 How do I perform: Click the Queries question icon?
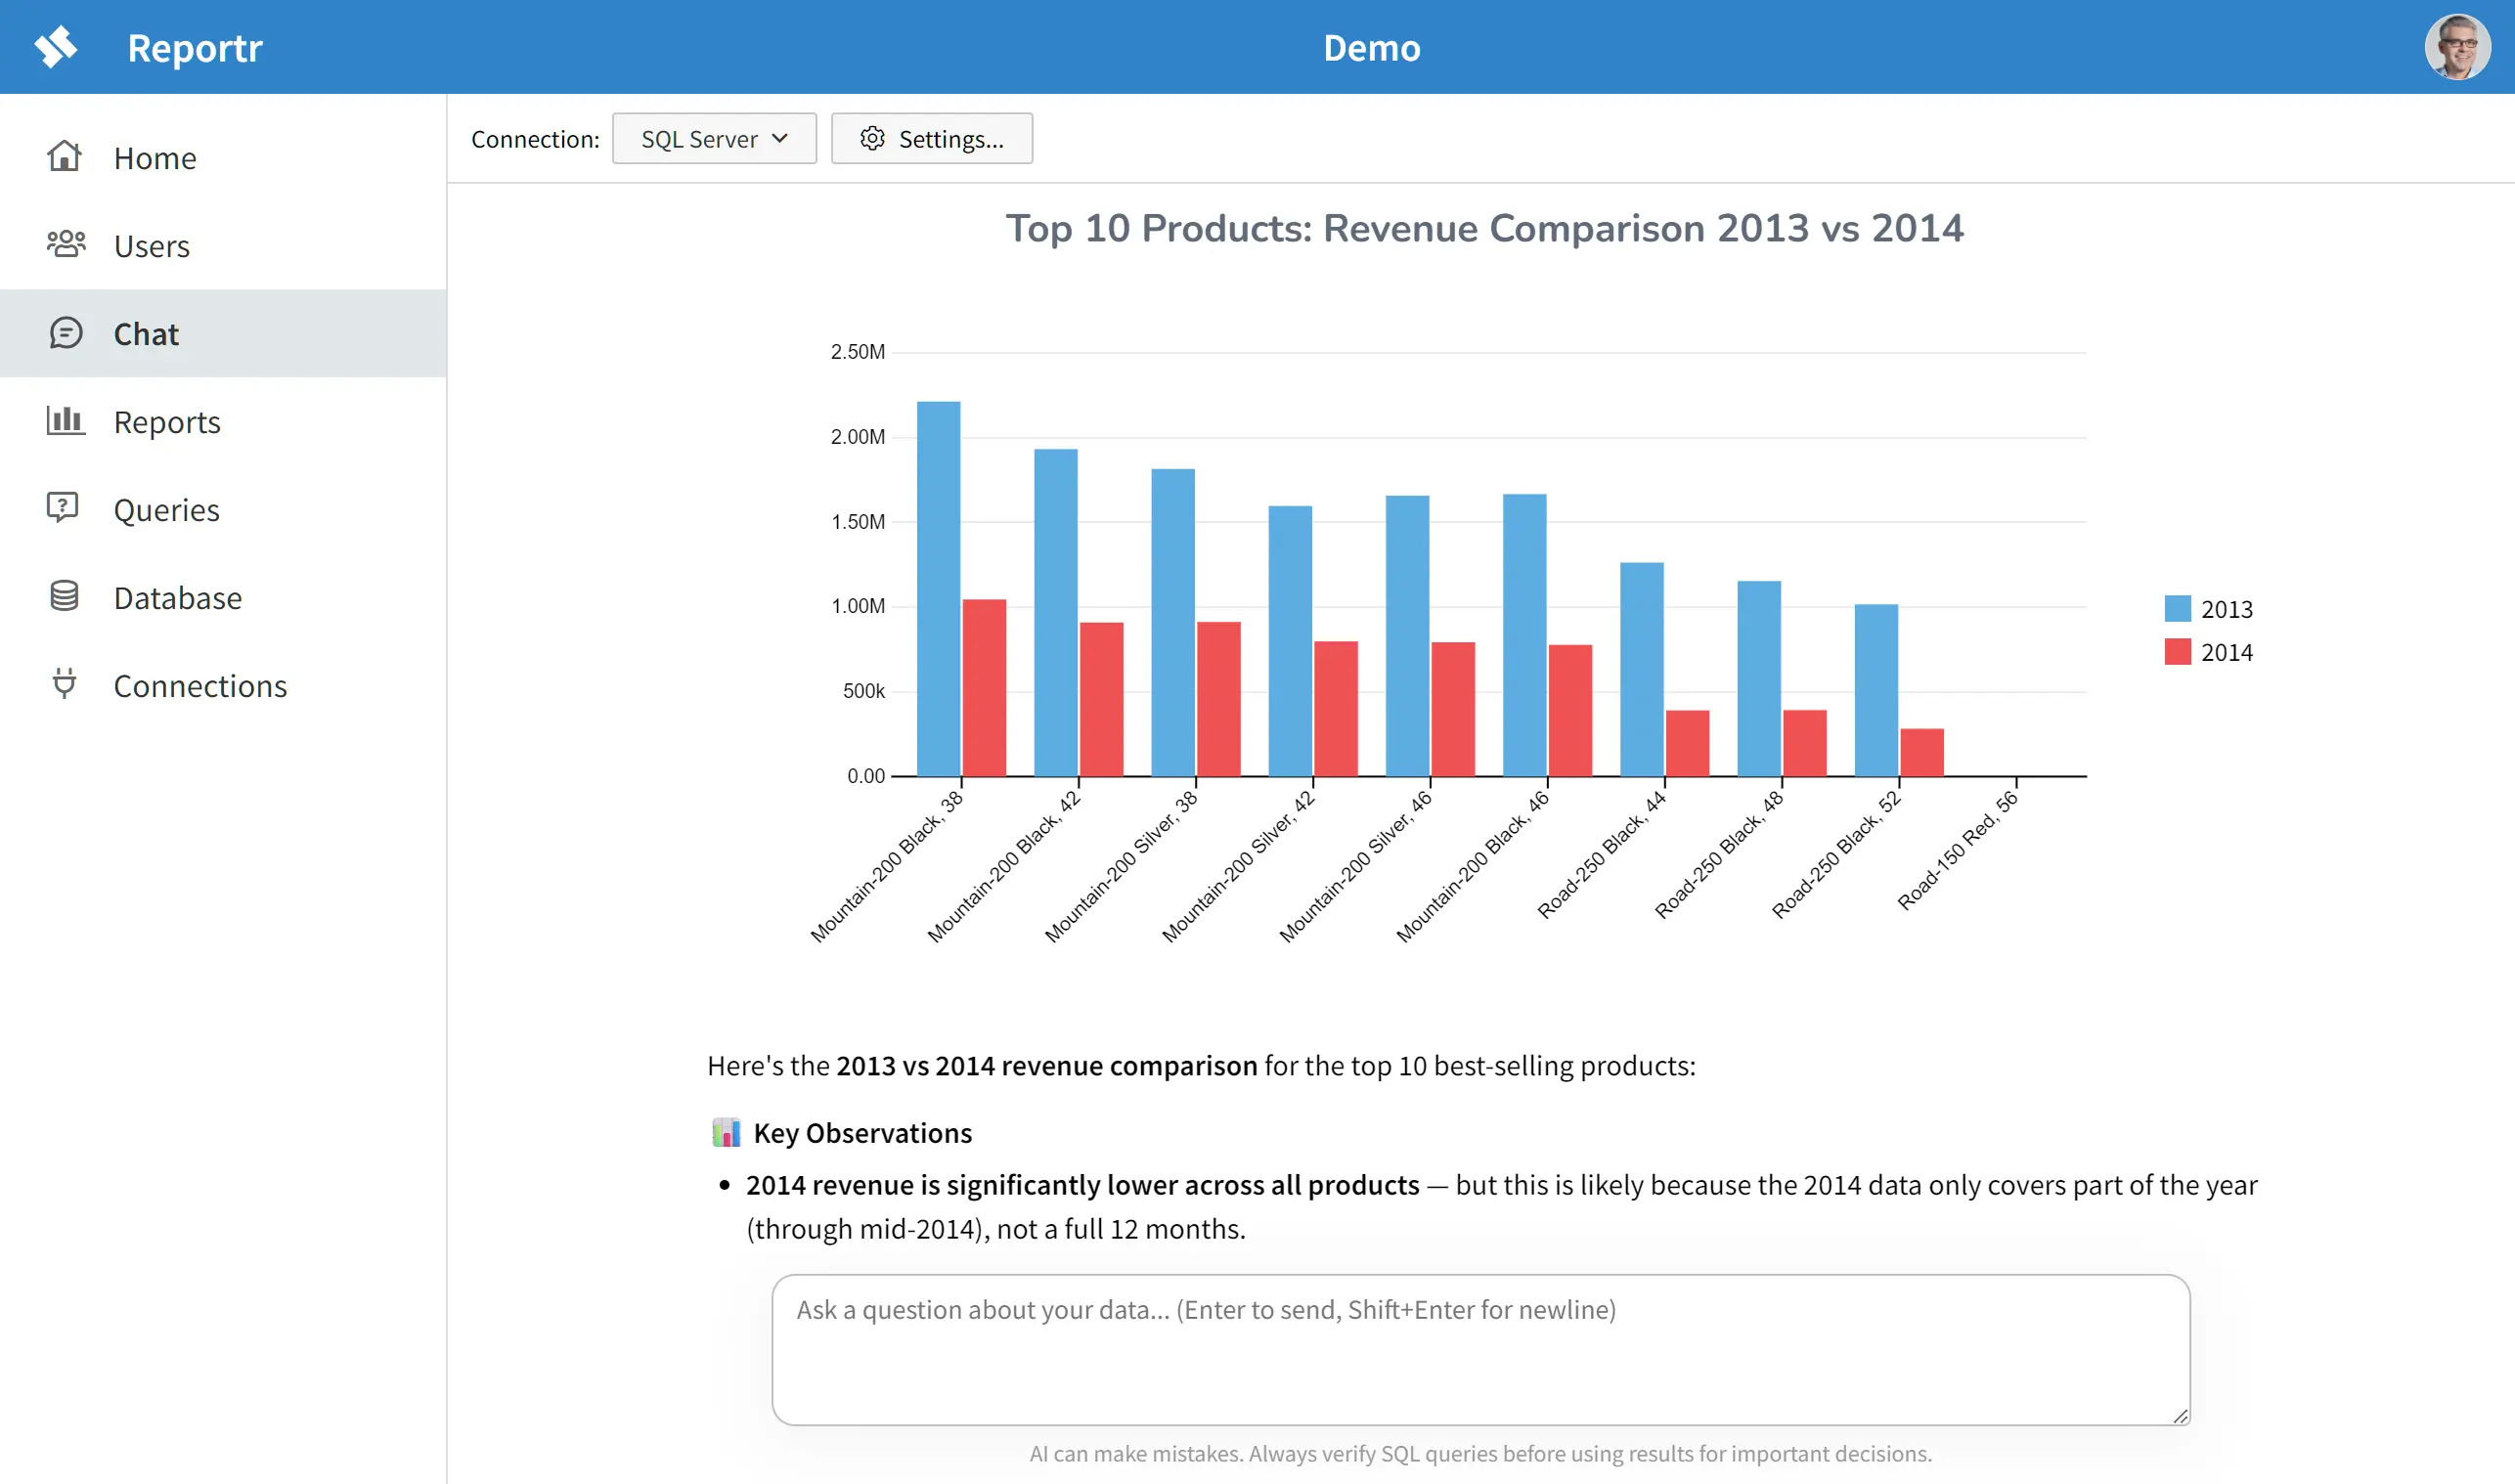coord(63,508)
